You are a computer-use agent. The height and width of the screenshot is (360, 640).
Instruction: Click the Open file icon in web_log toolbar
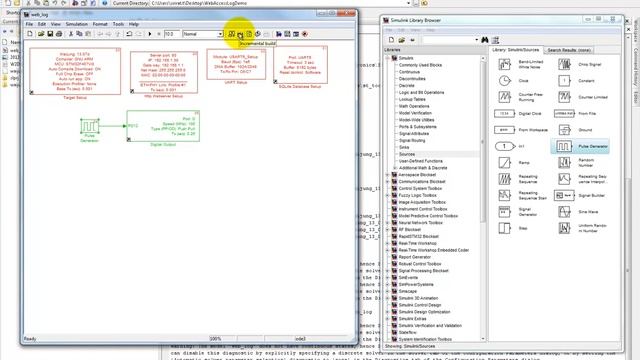point(41,34)
